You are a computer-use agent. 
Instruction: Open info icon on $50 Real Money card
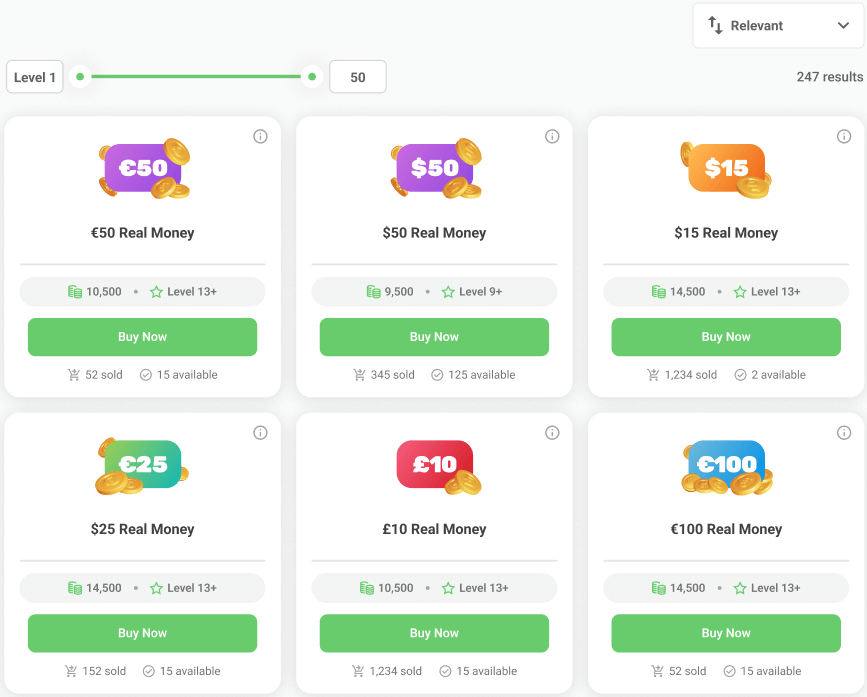[x=552, y=137]
